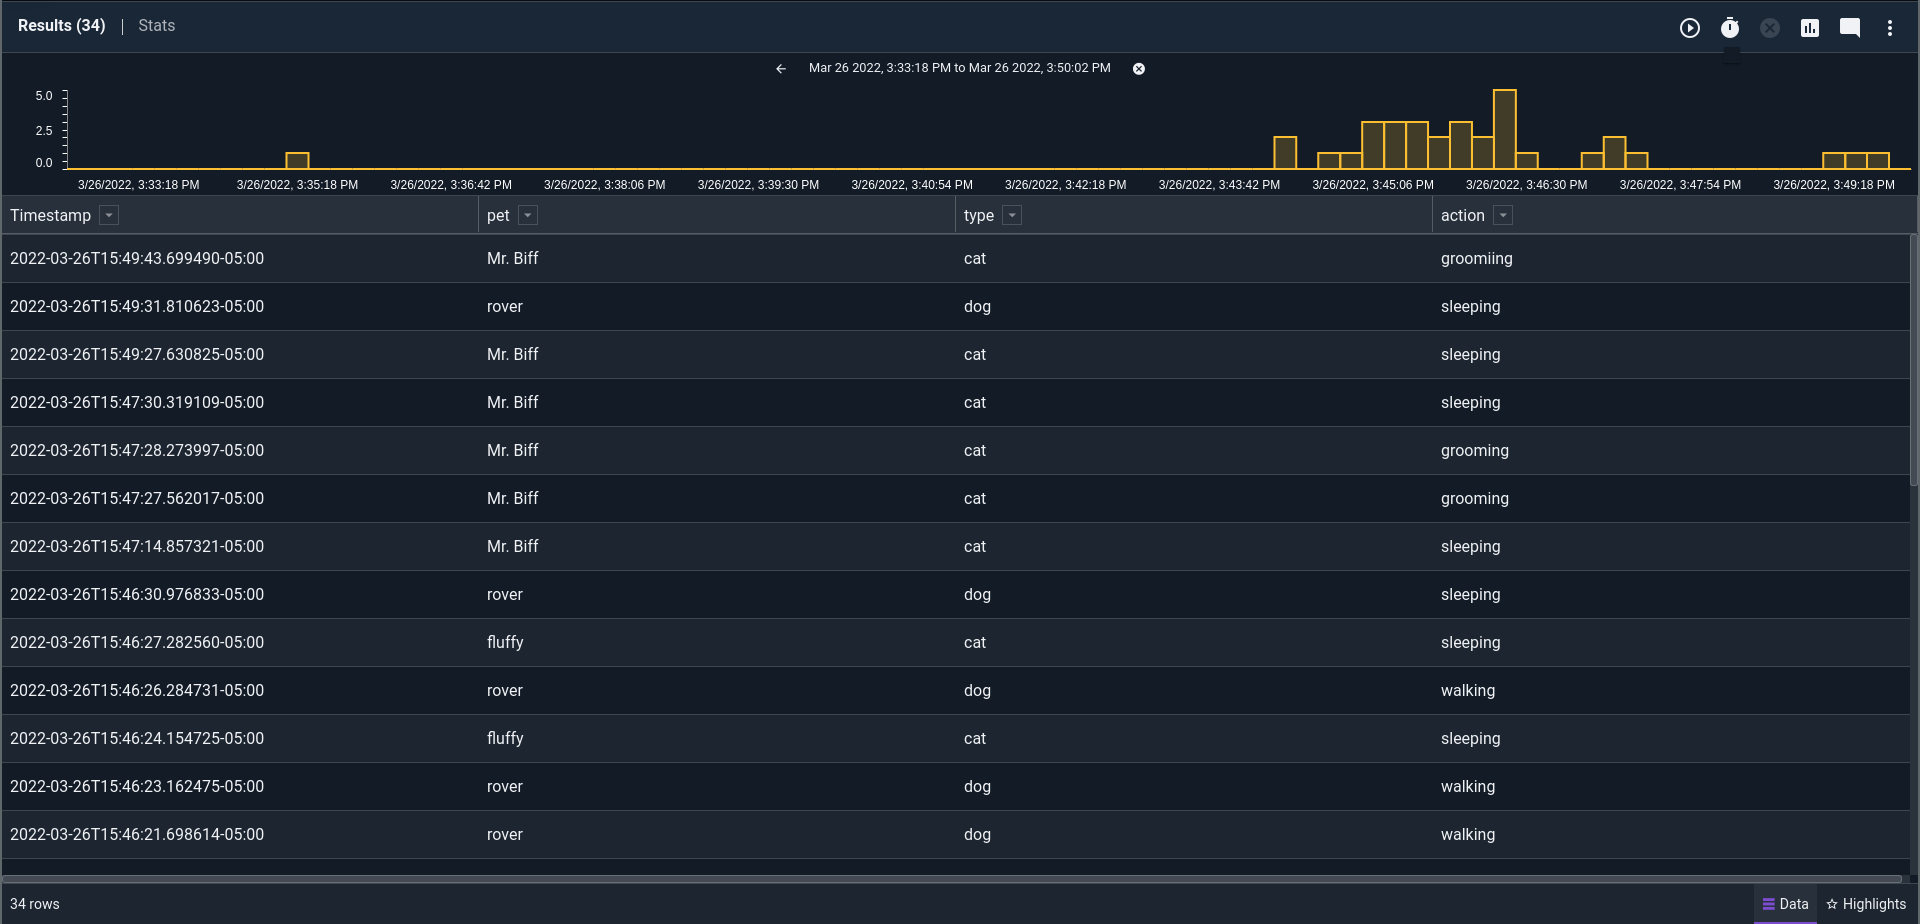Open the chat feedback icon
Viewport: 1920px width, 924px height.
[x=1849, y=28]
